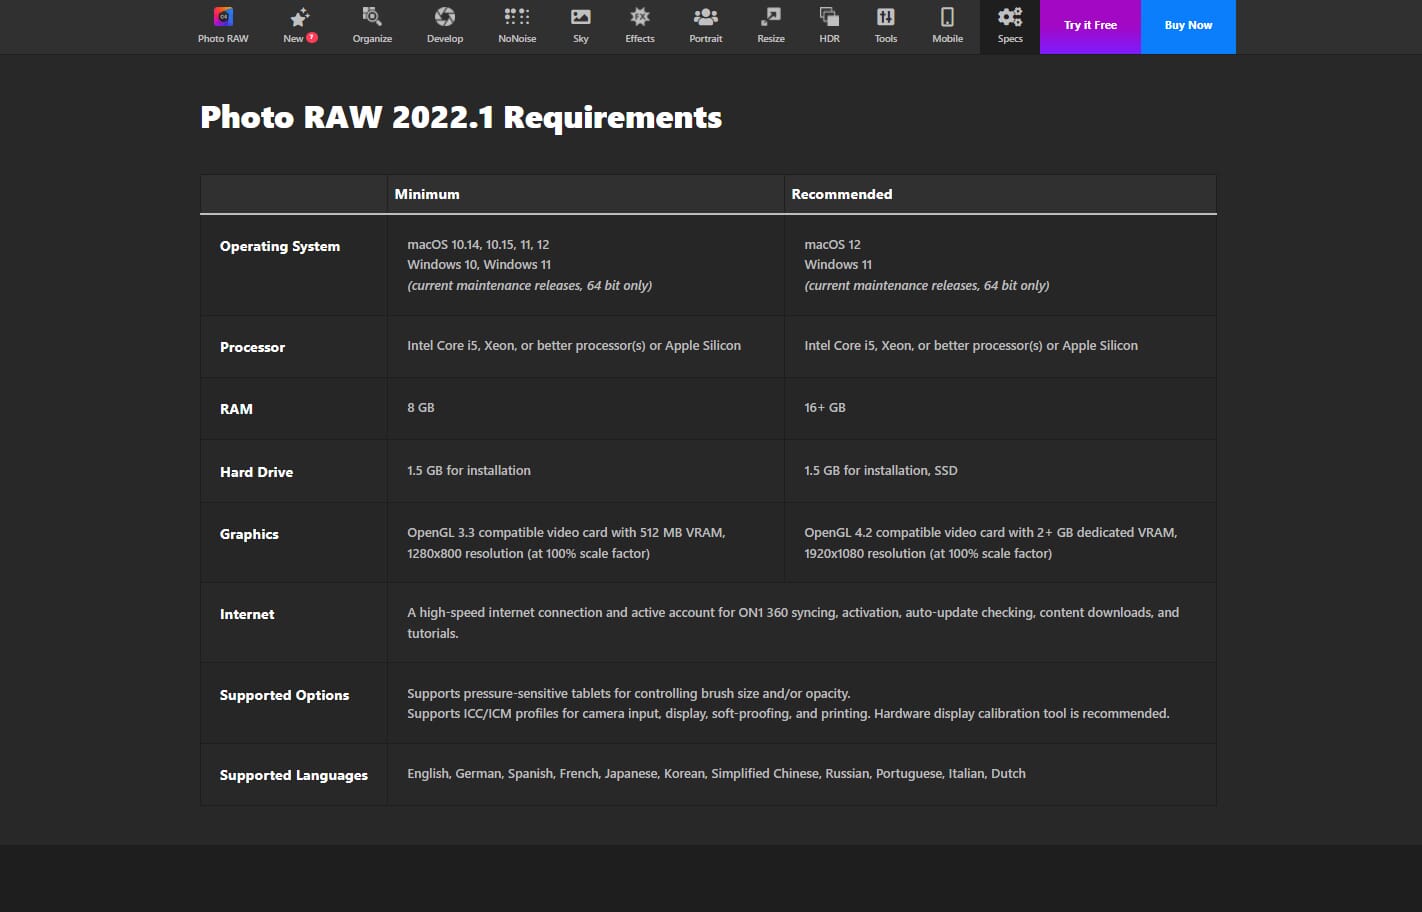Select the 8 GB RAM value
1422x912 pixels.
coord(421,408)
